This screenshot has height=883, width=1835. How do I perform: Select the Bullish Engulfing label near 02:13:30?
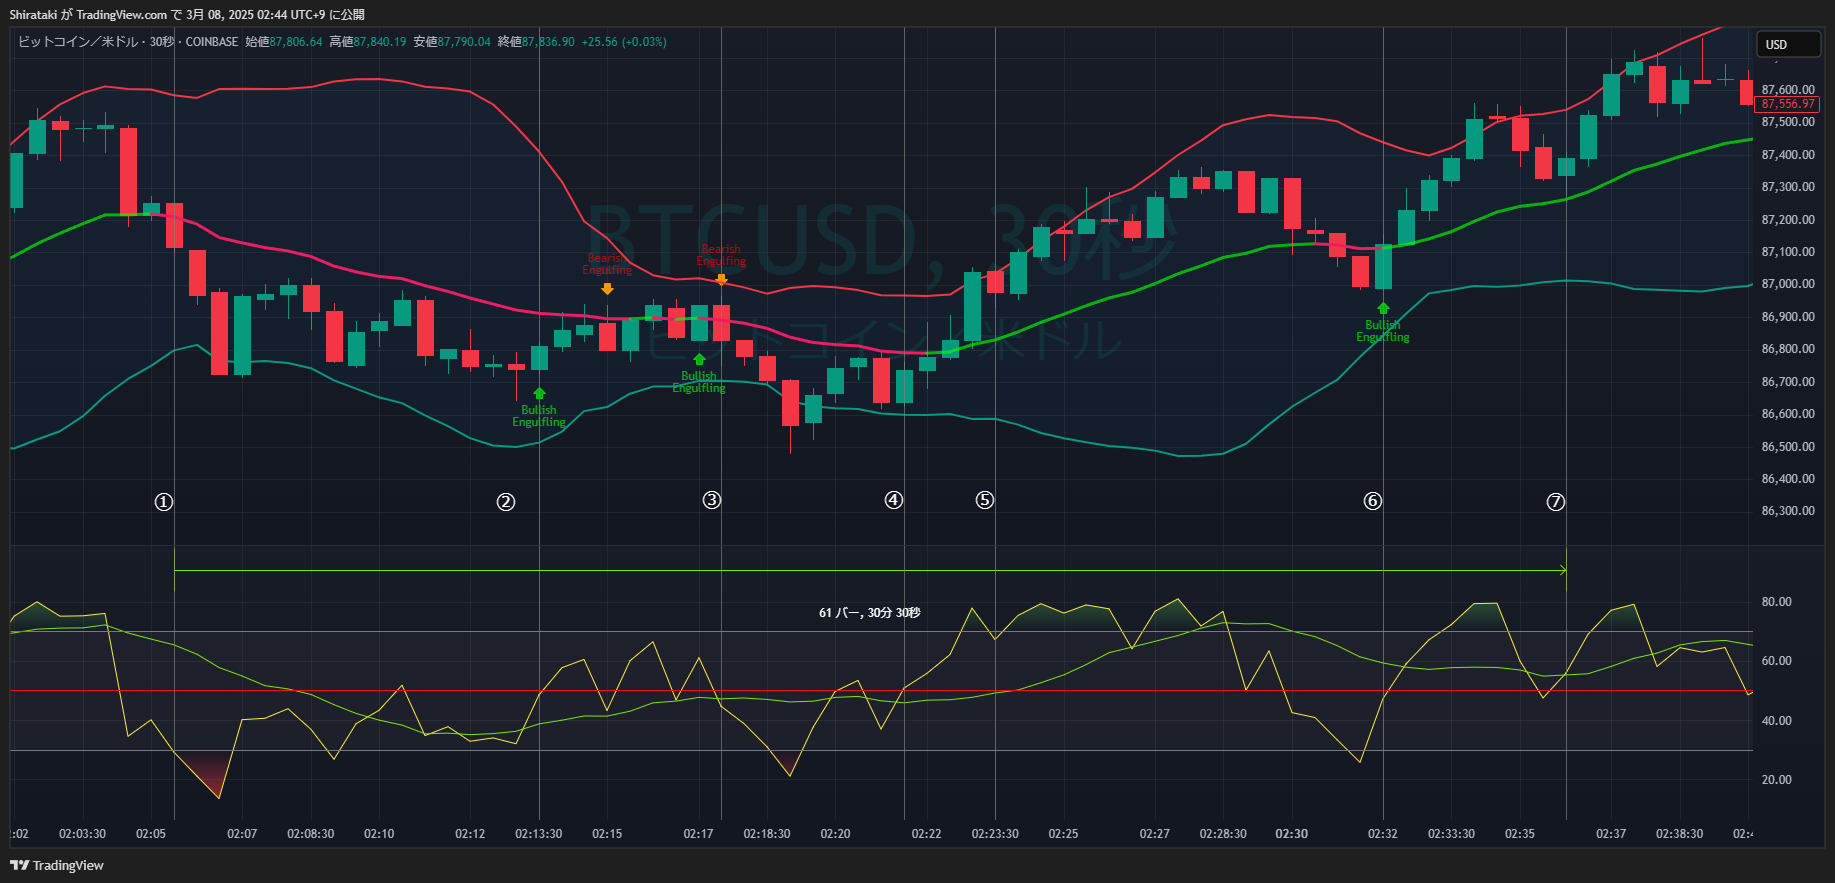click(x=539, y=416)
